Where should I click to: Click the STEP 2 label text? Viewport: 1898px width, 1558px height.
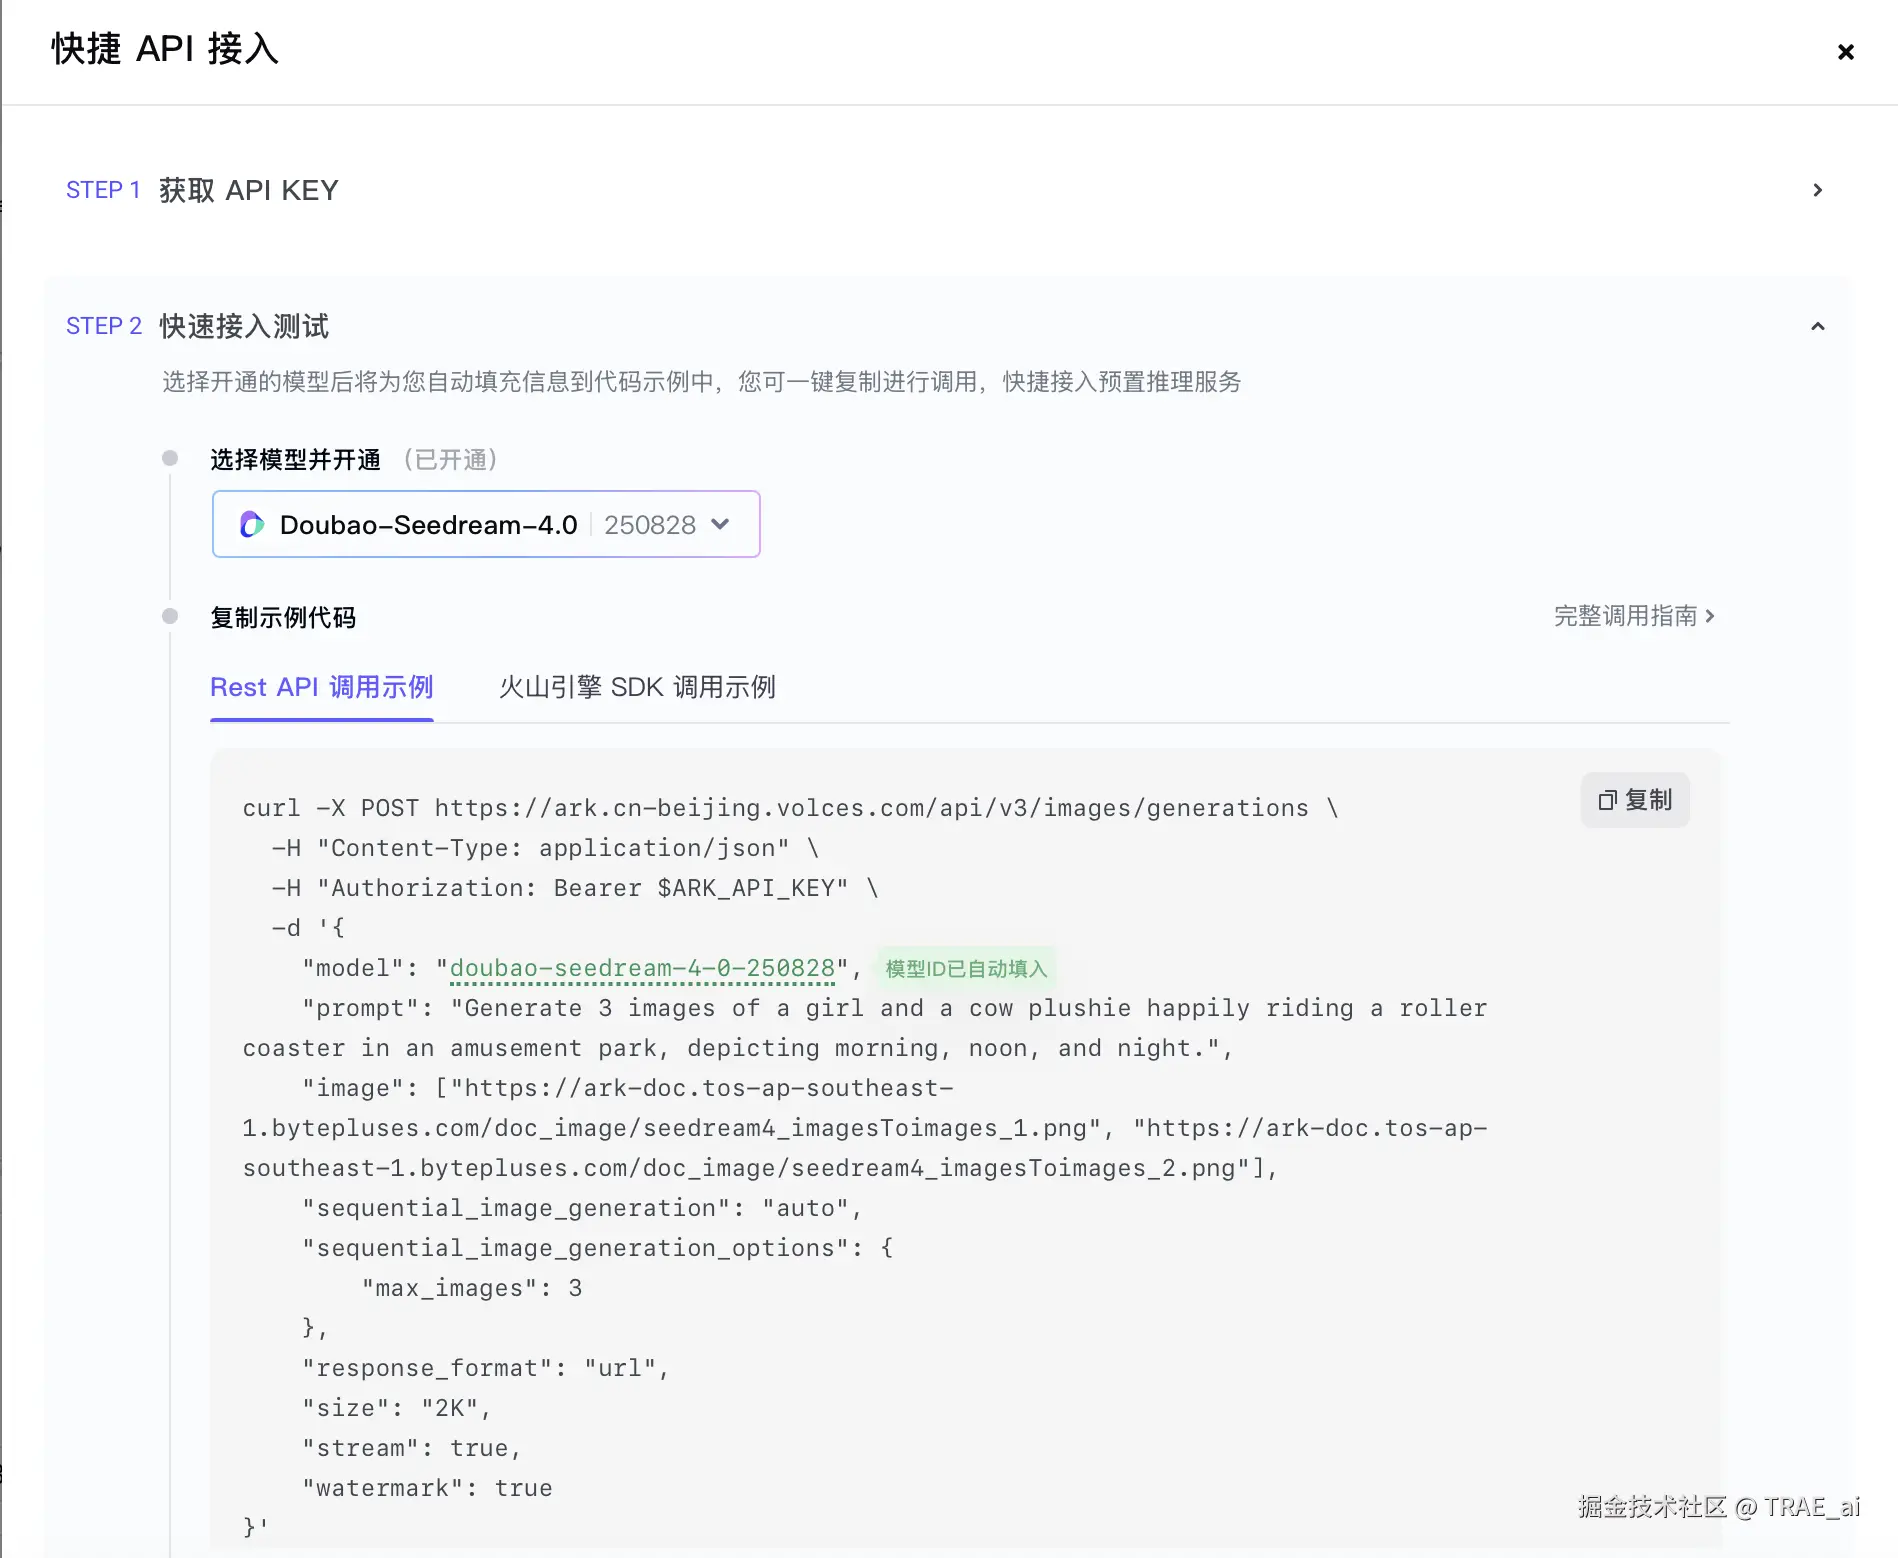tap(103, 326)
